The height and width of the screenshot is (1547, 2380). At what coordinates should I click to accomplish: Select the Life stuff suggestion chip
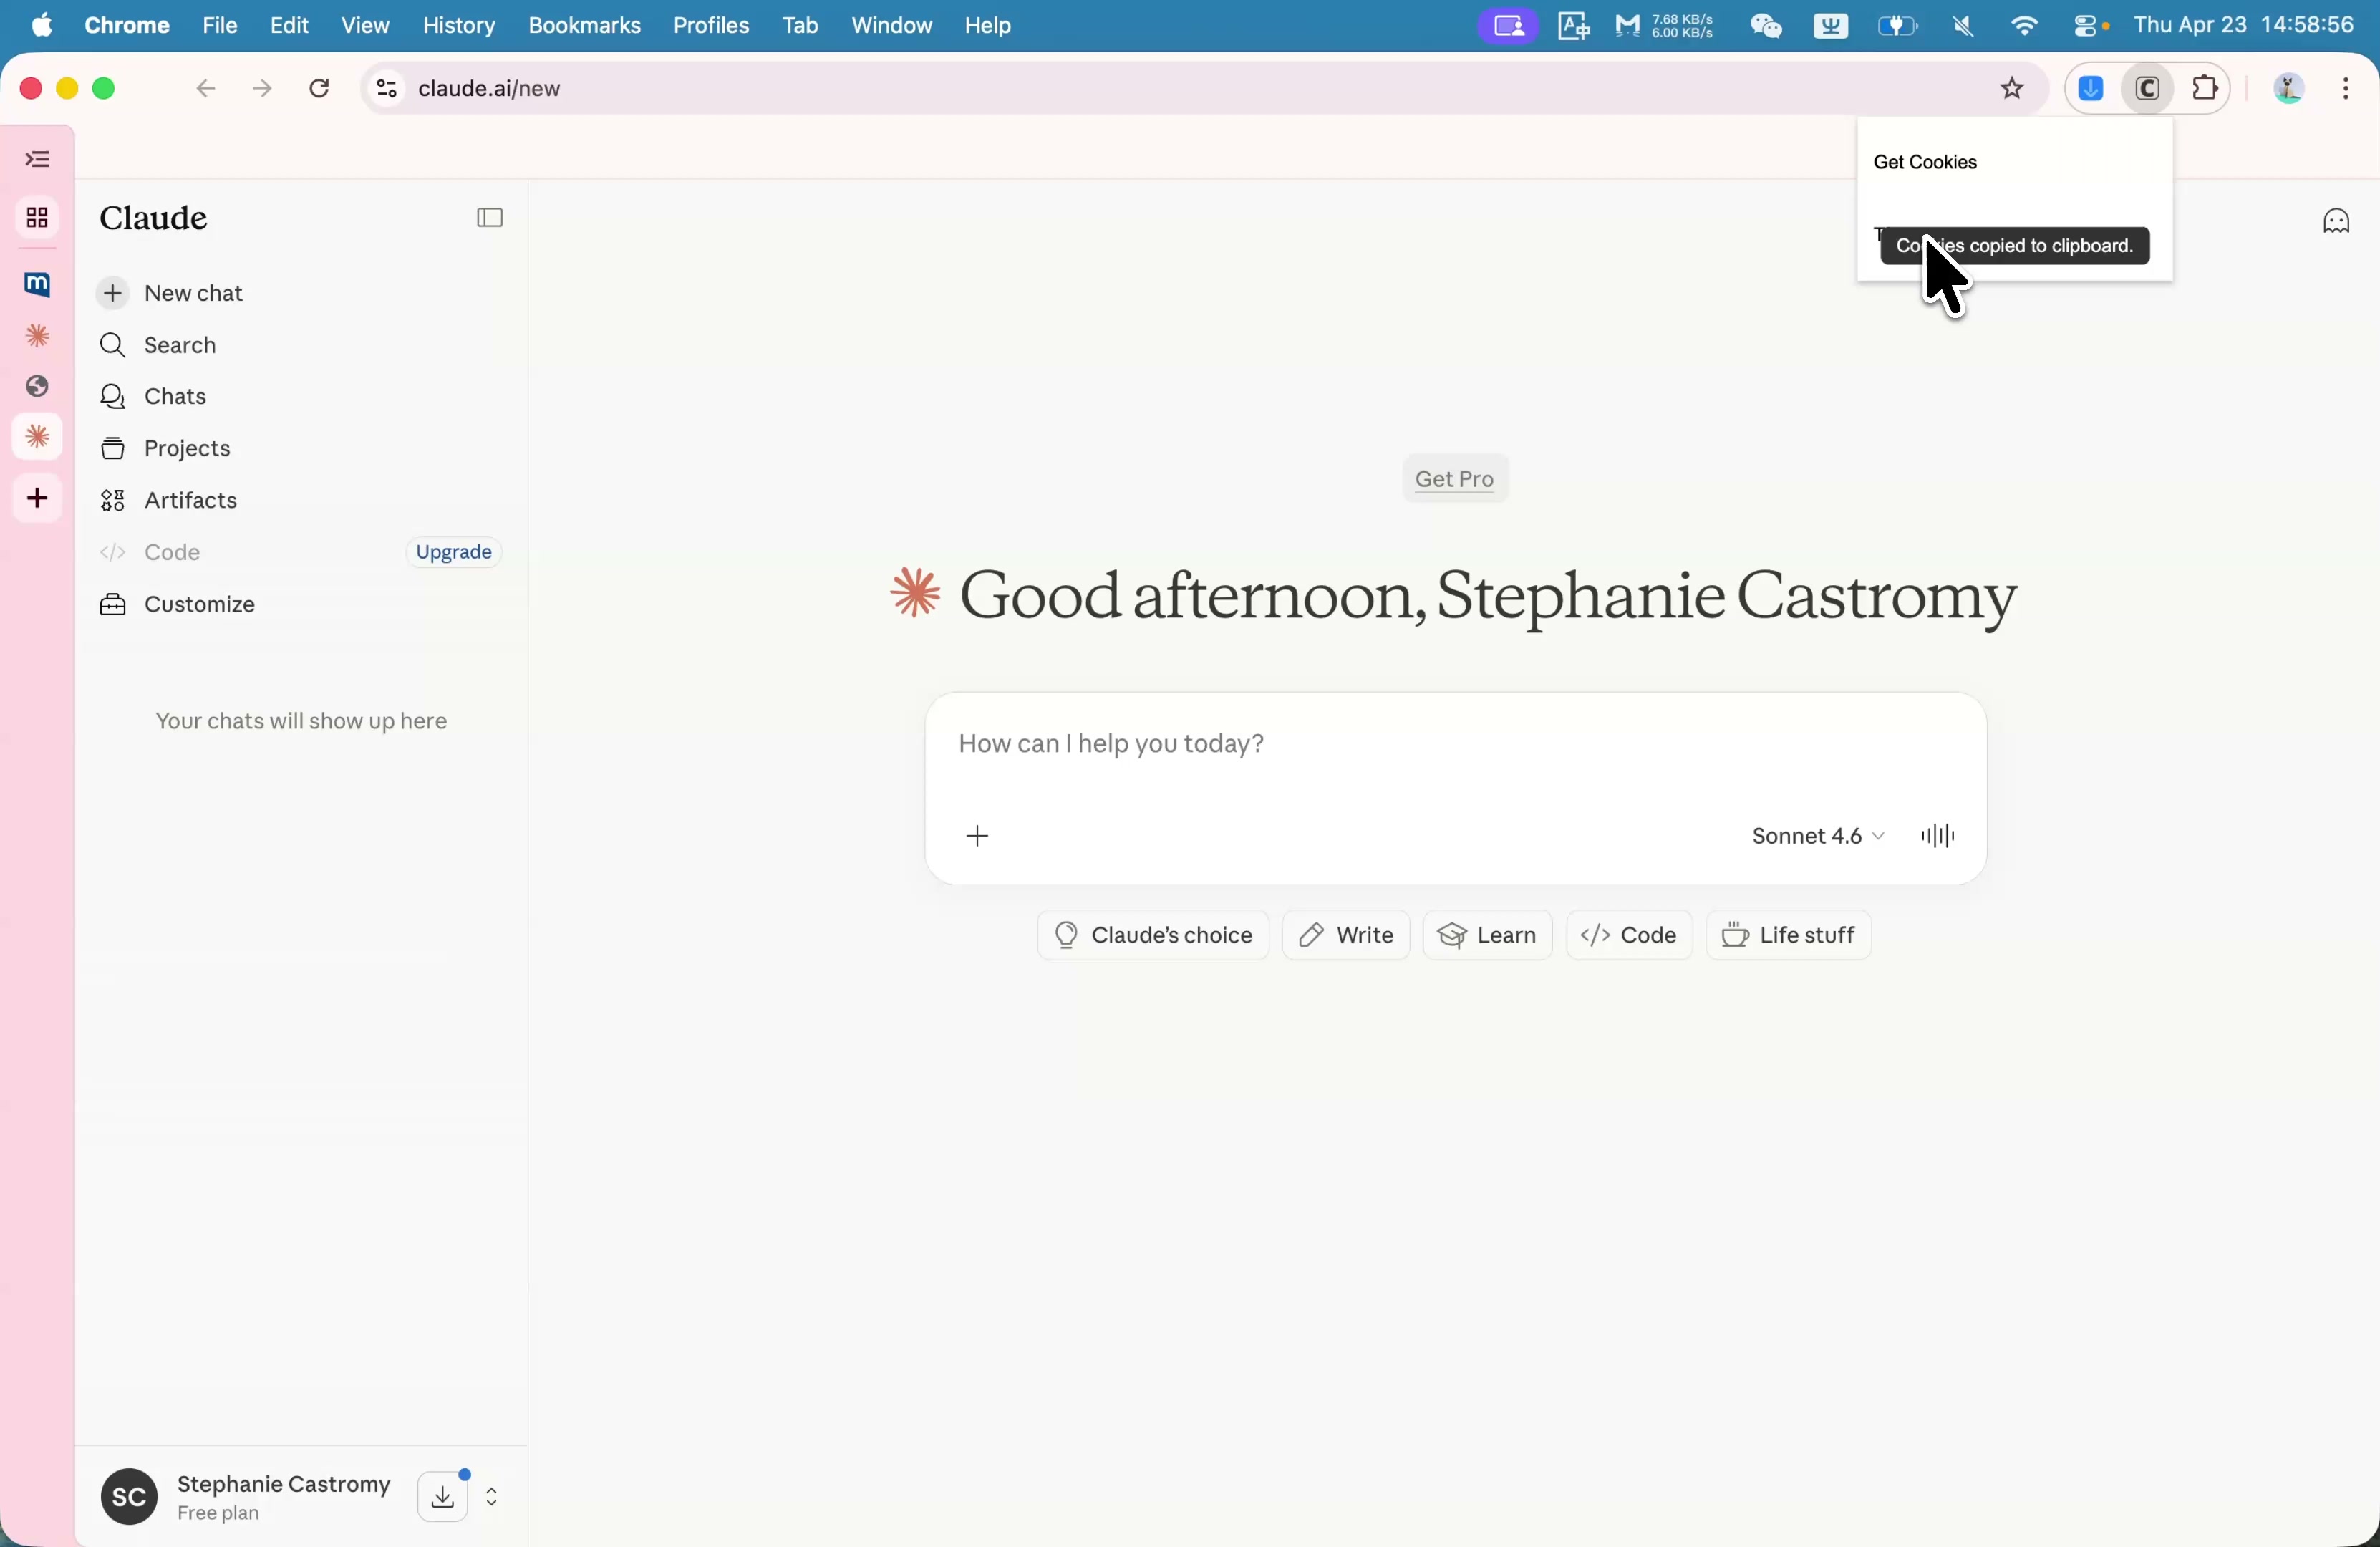pos(1789,936)
